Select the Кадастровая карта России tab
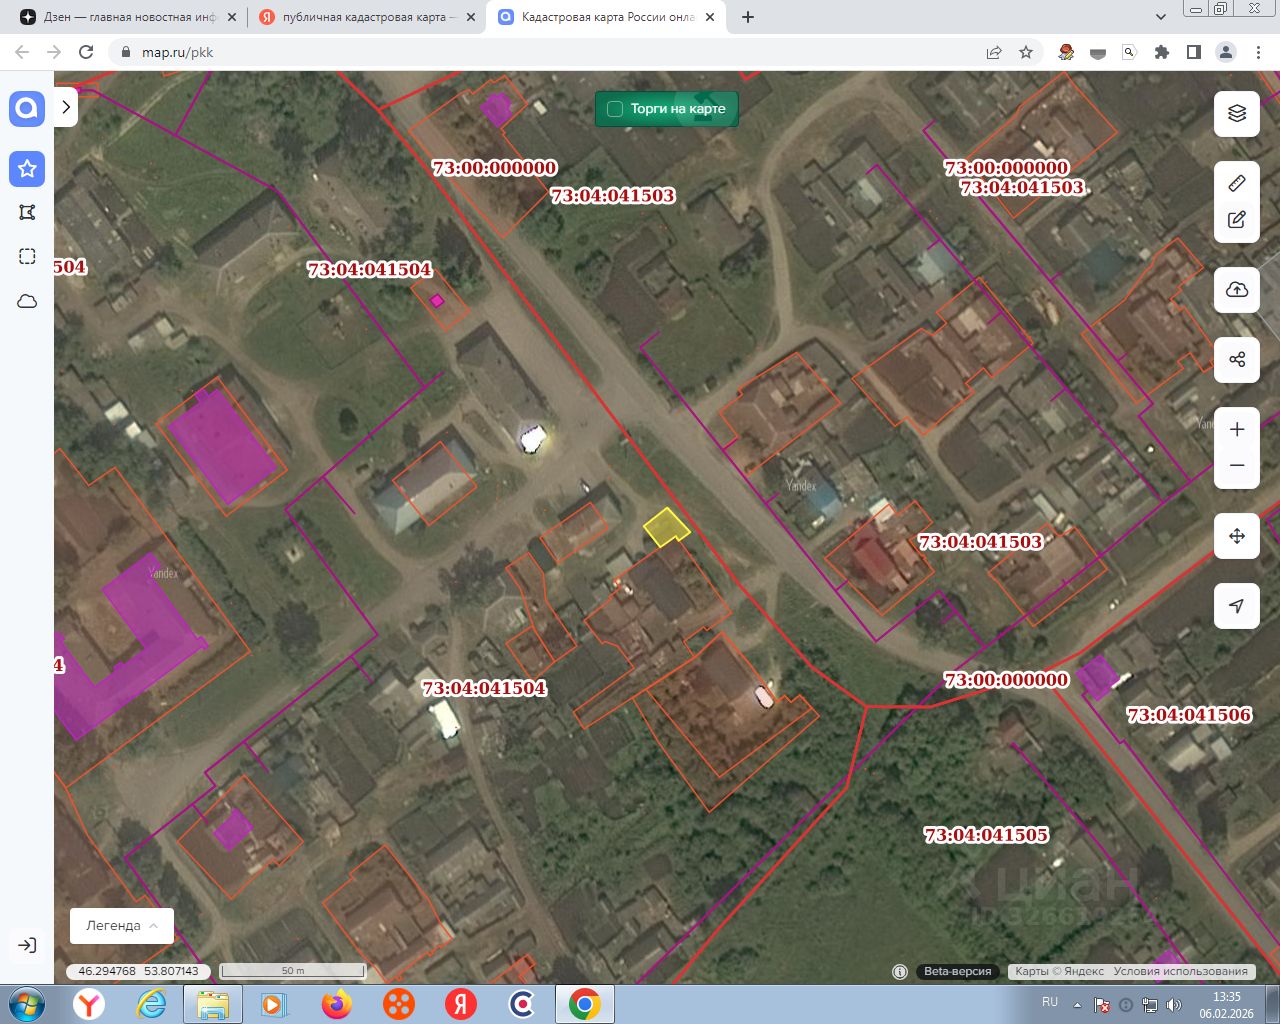 coord(606,17)
